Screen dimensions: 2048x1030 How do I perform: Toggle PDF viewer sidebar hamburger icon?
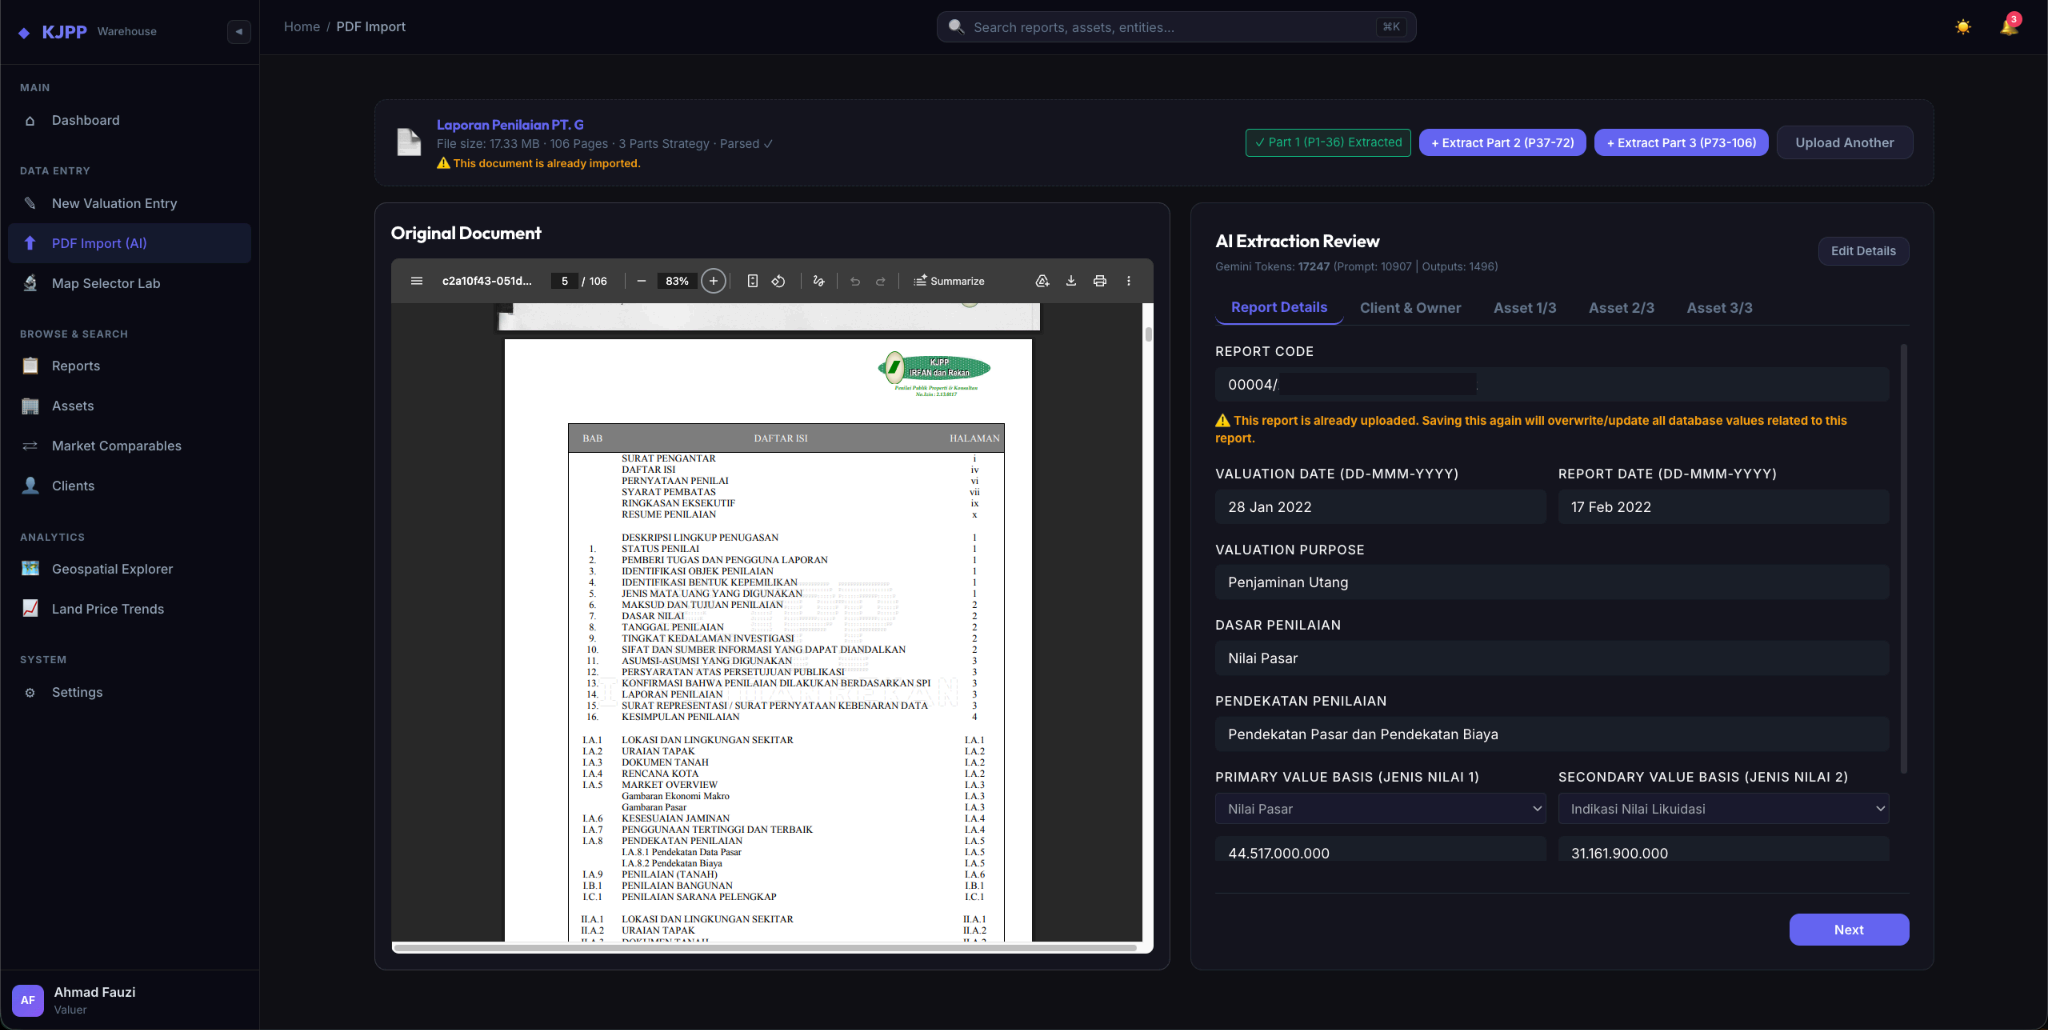point(416,281)
